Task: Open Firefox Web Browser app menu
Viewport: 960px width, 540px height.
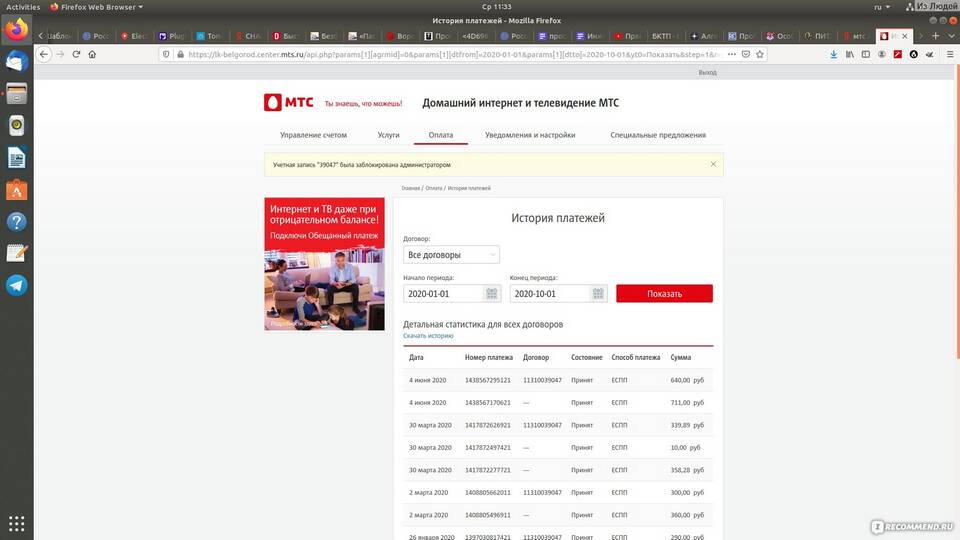Action: (x=96, y=7)
